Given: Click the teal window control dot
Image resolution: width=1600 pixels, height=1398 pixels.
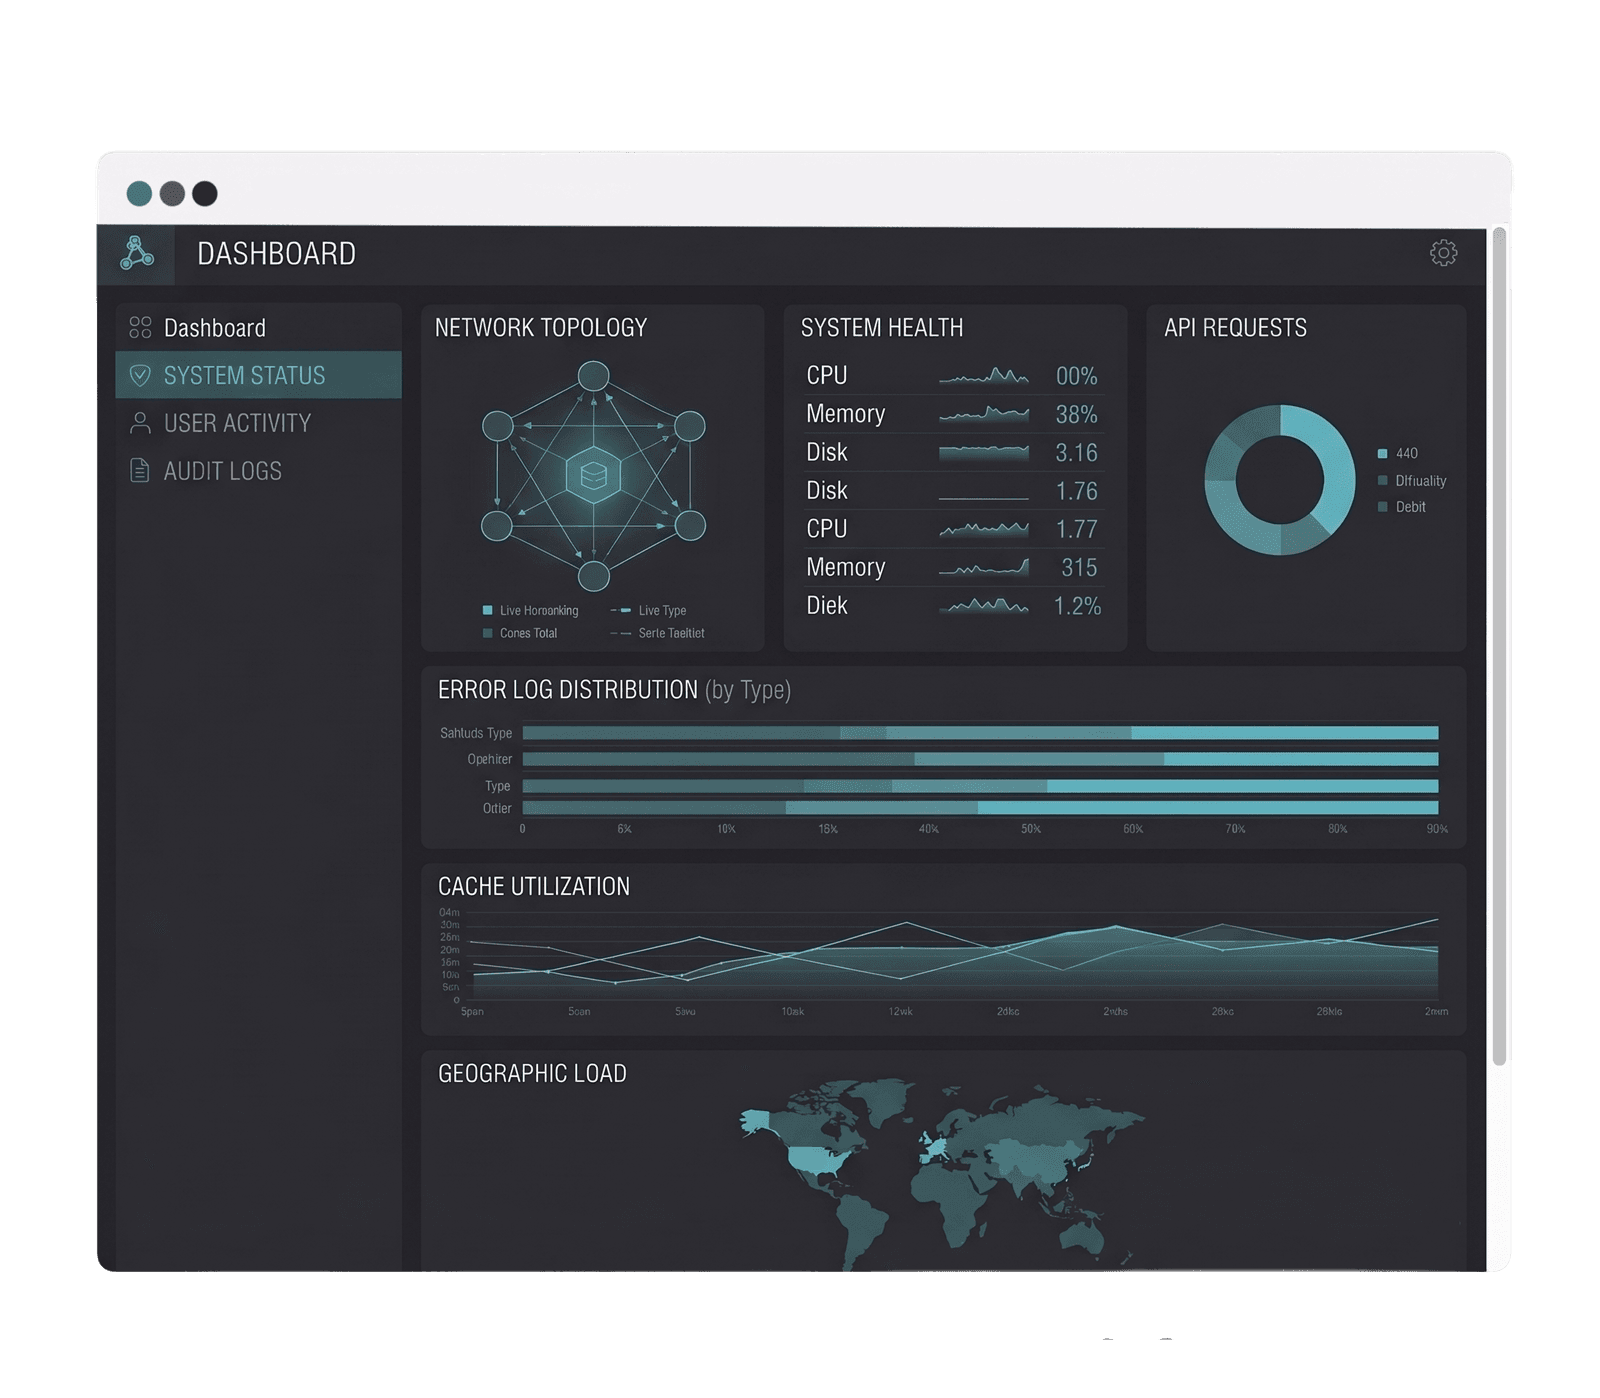Looking at the screenshot, I should point(139,193).
